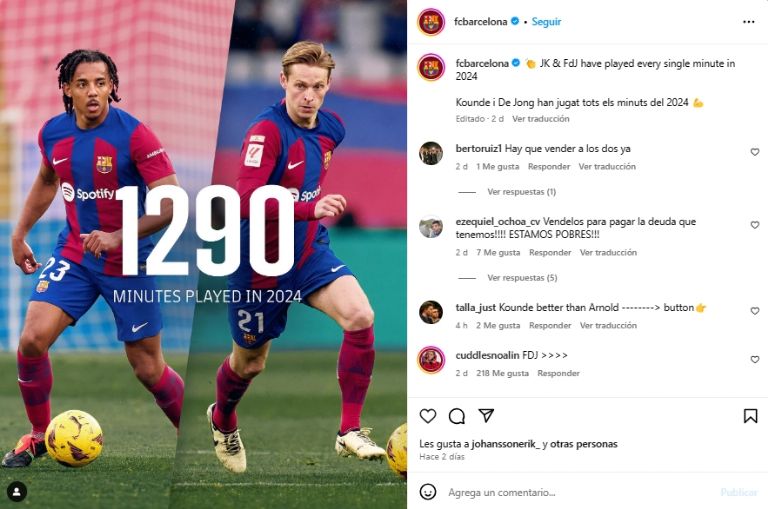The height and width of the screenshot is (509, 768).
Task: Save the post with the bookmark icon
Action: [750, 416]
